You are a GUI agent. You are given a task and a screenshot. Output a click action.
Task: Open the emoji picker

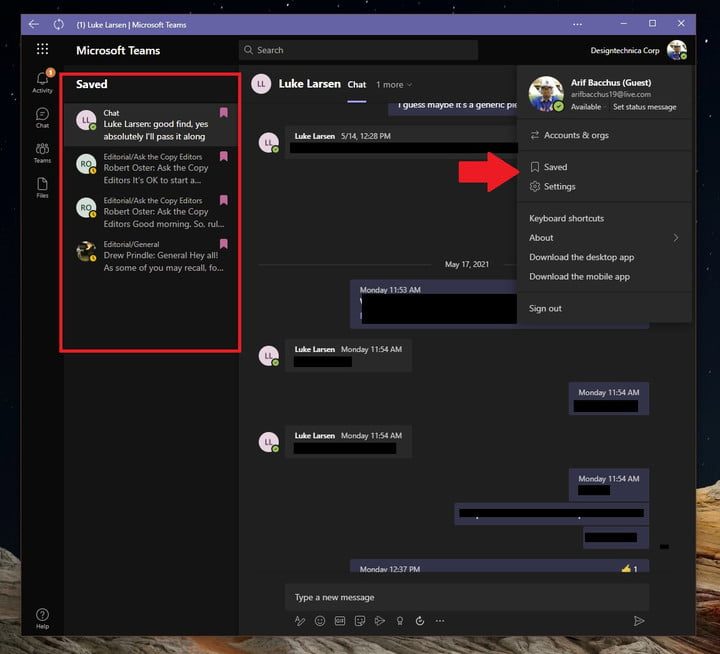[x=320, y=621]
